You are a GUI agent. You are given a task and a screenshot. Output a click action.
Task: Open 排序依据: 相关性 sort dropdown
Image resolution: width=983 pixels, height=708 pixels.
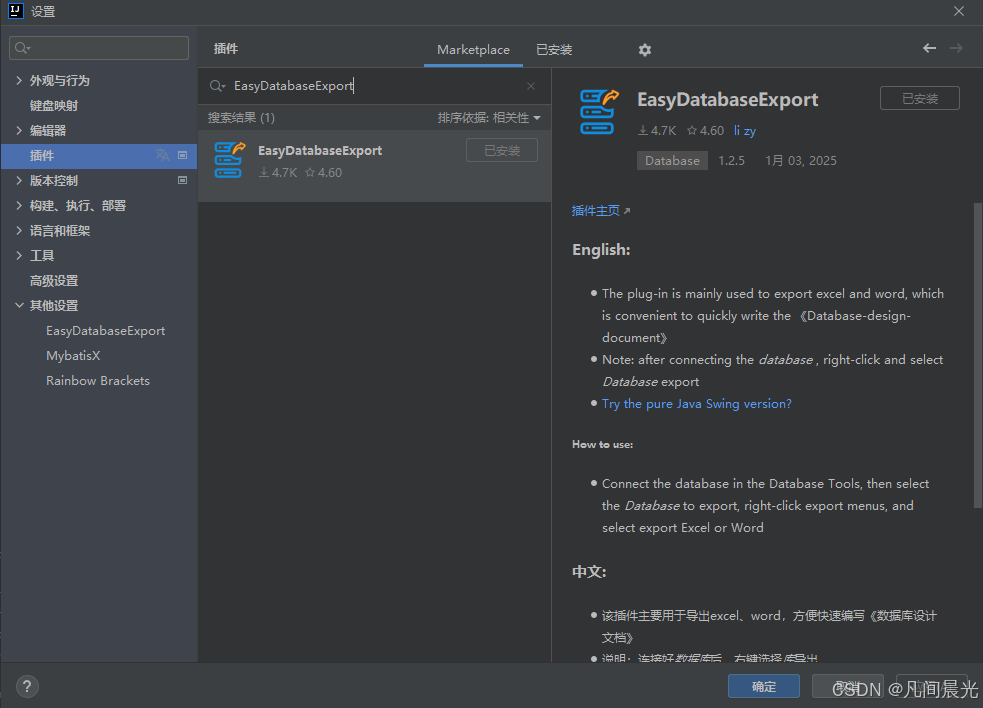[x=489, y=118]
